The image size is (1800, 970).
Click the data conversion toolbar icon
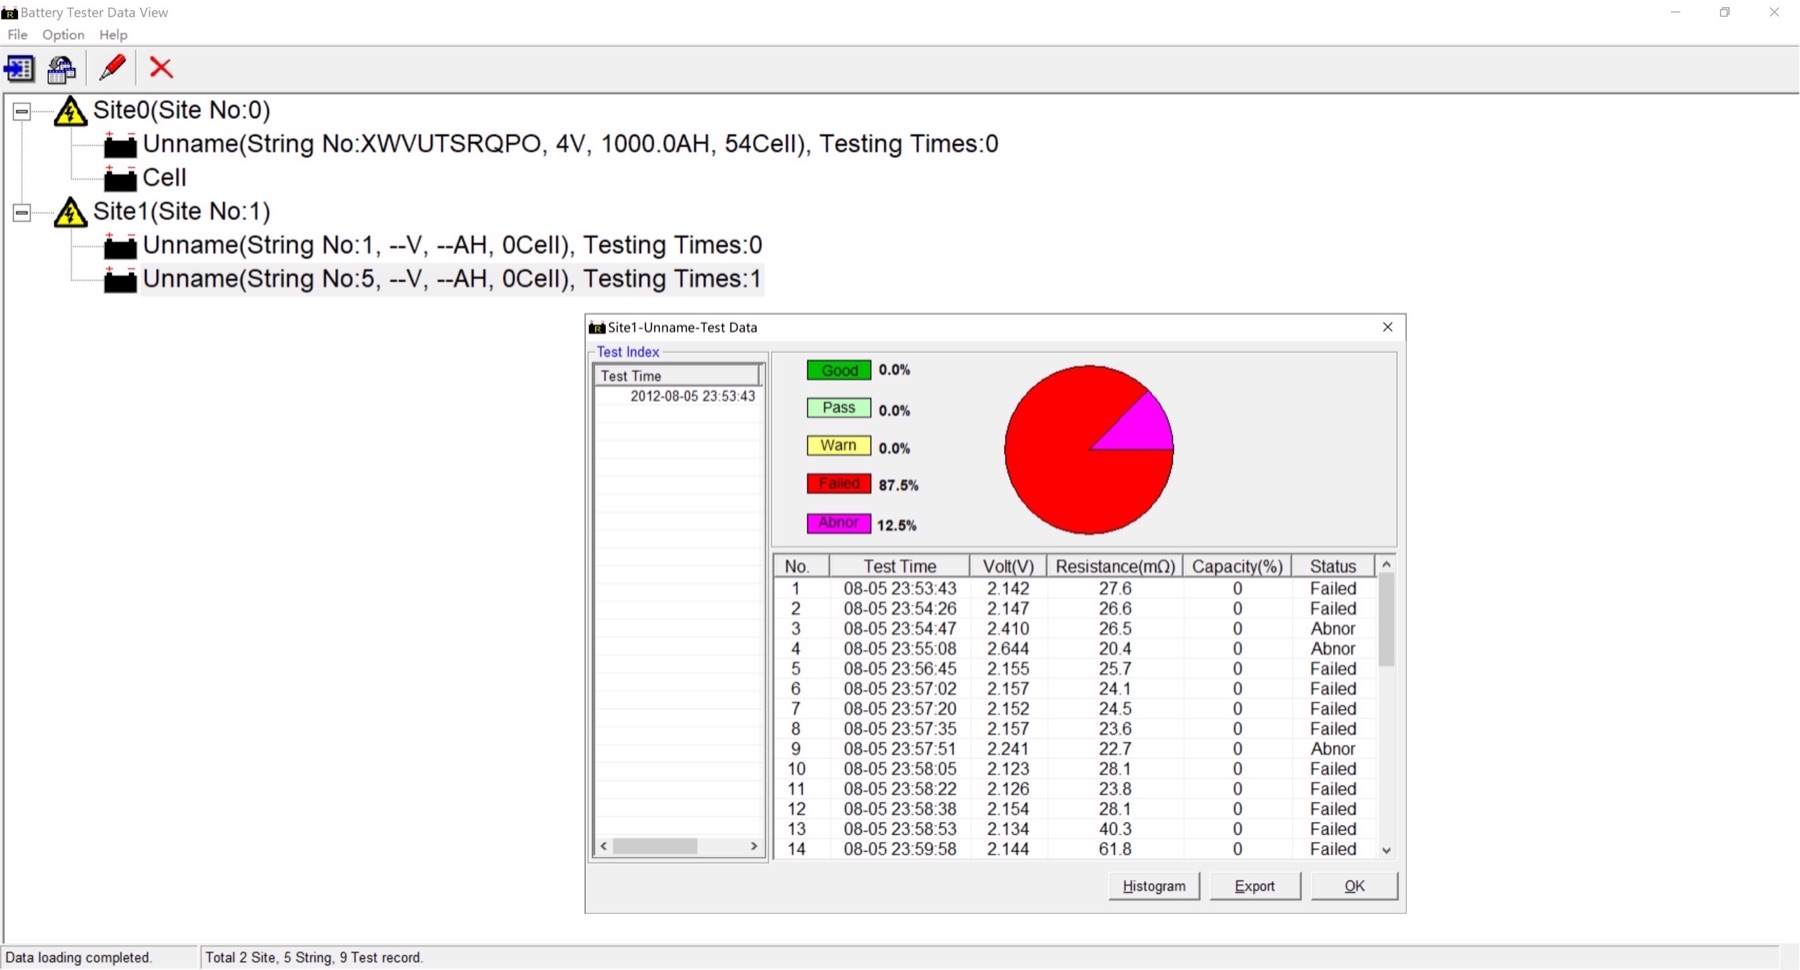click(x=61, y=68)
